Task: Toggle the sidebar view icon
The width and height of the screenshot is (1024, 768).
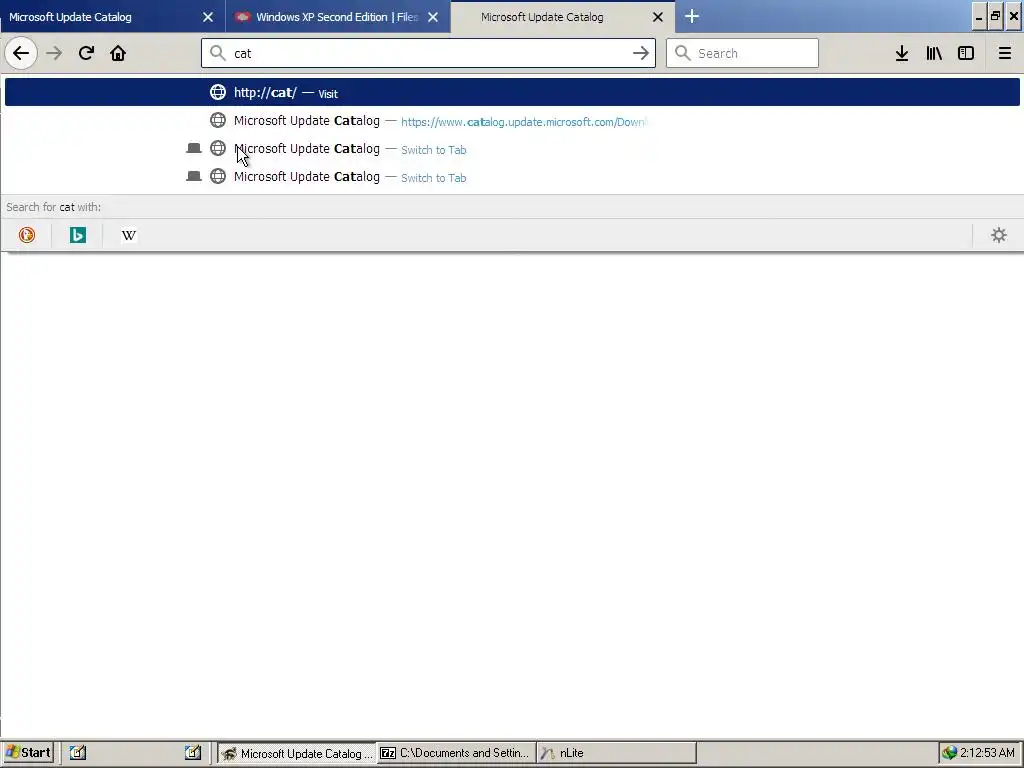Action: (x=966, y=53)
